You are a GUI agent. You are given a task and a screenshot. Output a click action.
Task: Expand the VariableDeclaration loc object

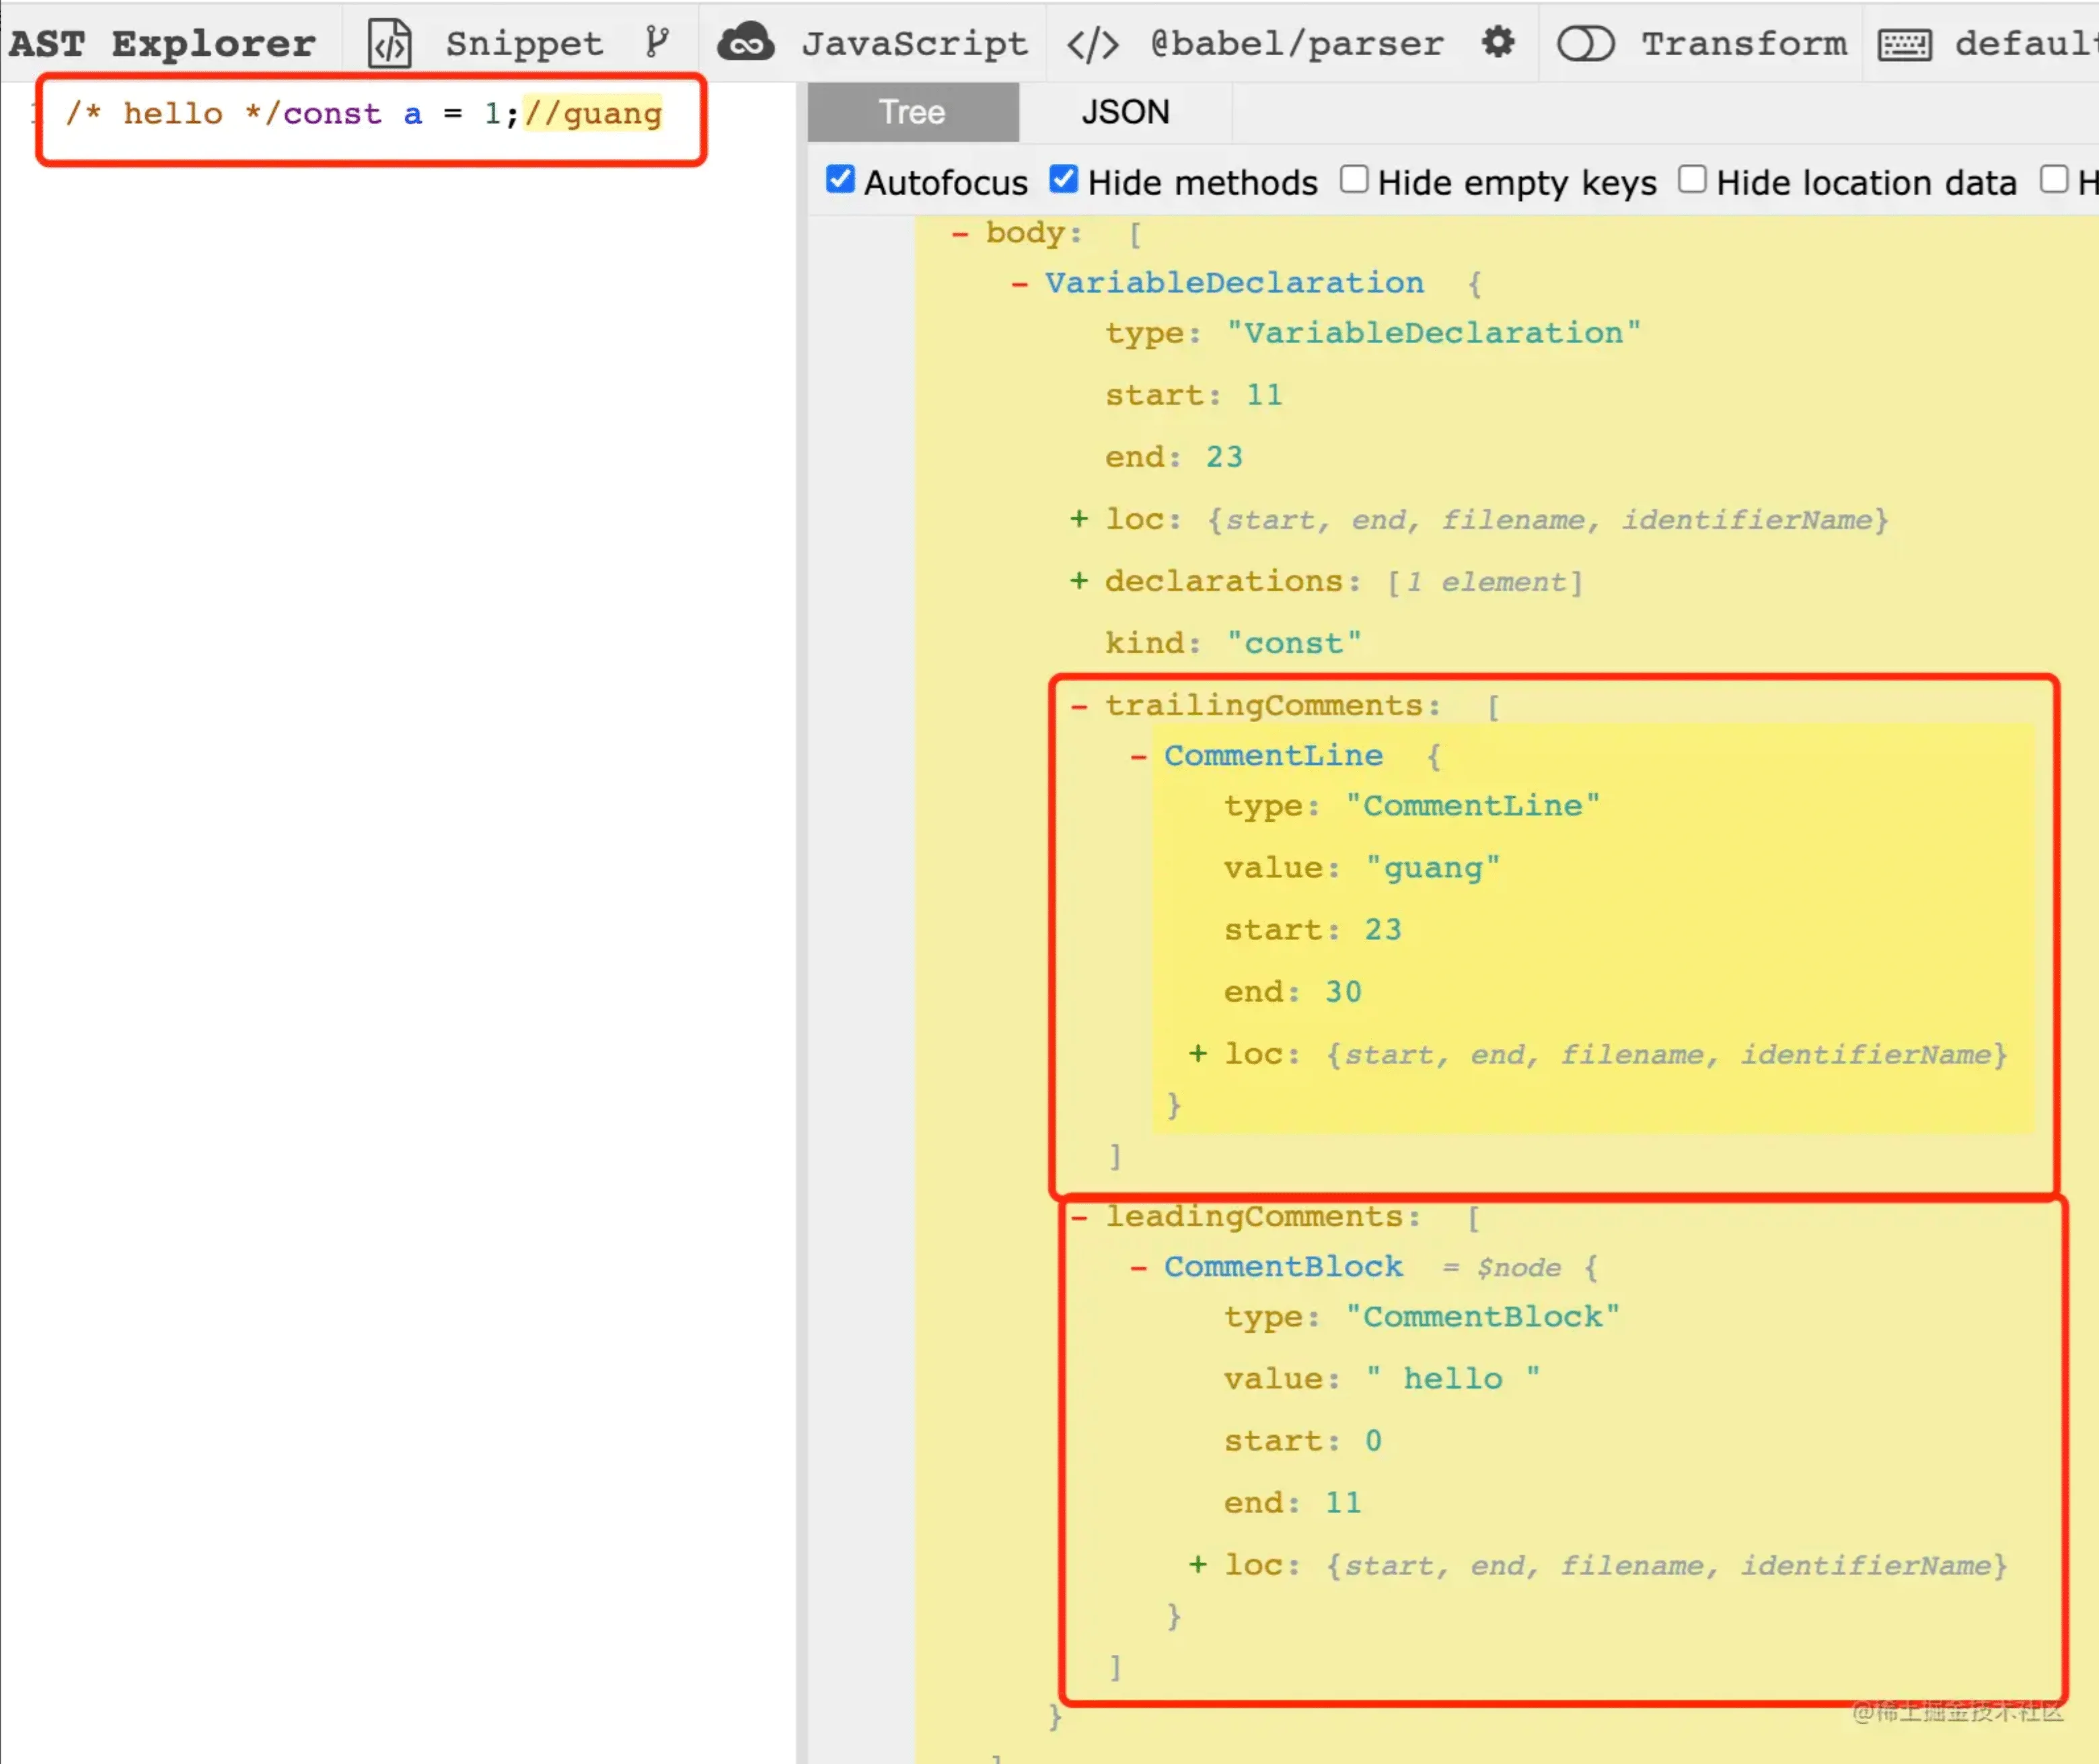(1079, 519)
